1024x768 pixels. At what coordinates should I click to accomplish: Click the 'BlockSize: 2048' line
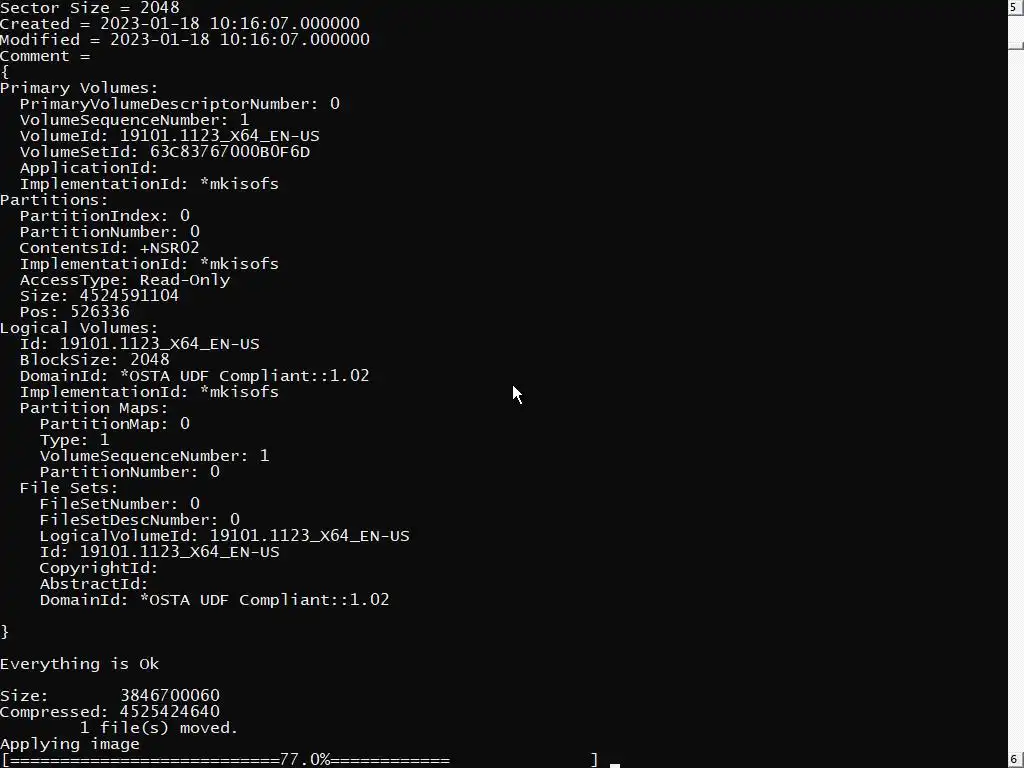click(x=95, y=360)
